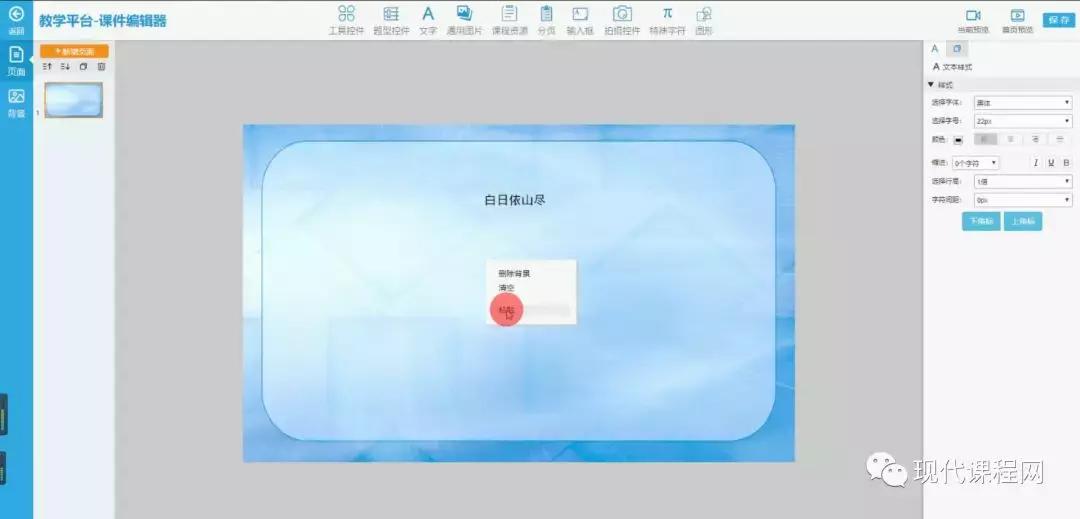1080x519 pixels.
Task: Switch to the A text properties tab
Action: point(935,49)
